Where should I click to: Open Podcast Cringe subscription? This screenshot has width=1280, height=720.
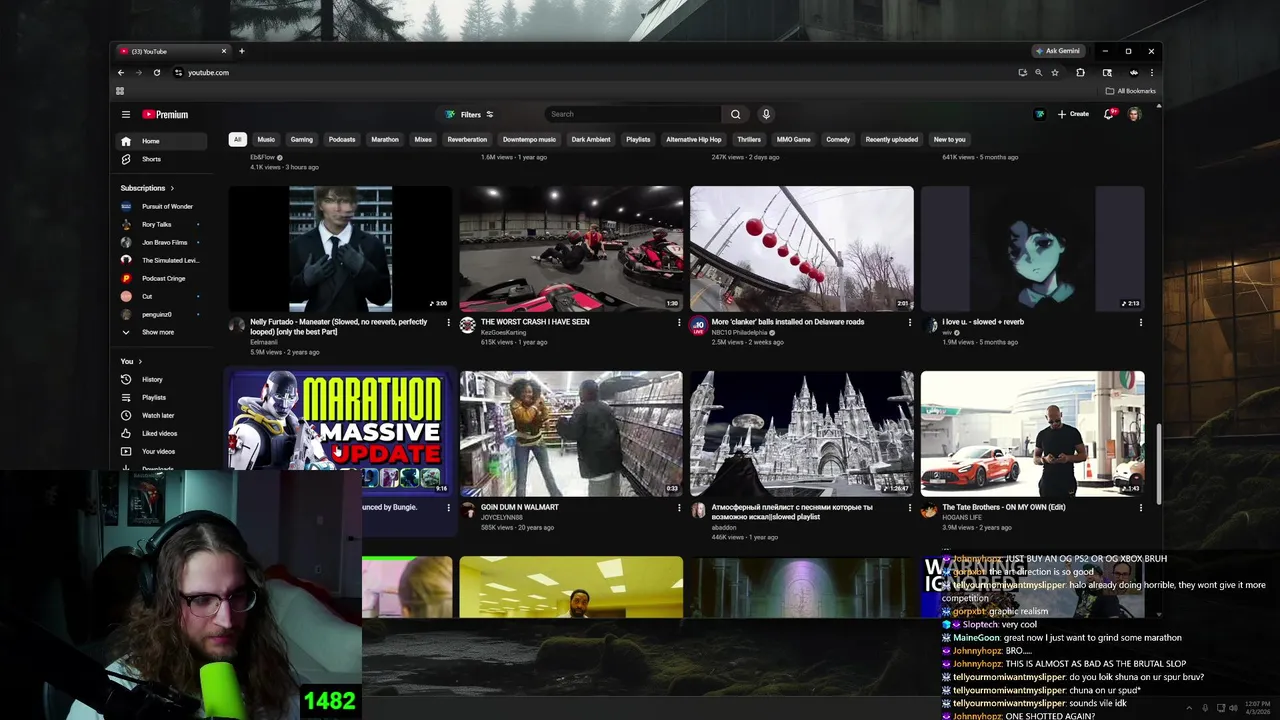[x=160, y=278]
